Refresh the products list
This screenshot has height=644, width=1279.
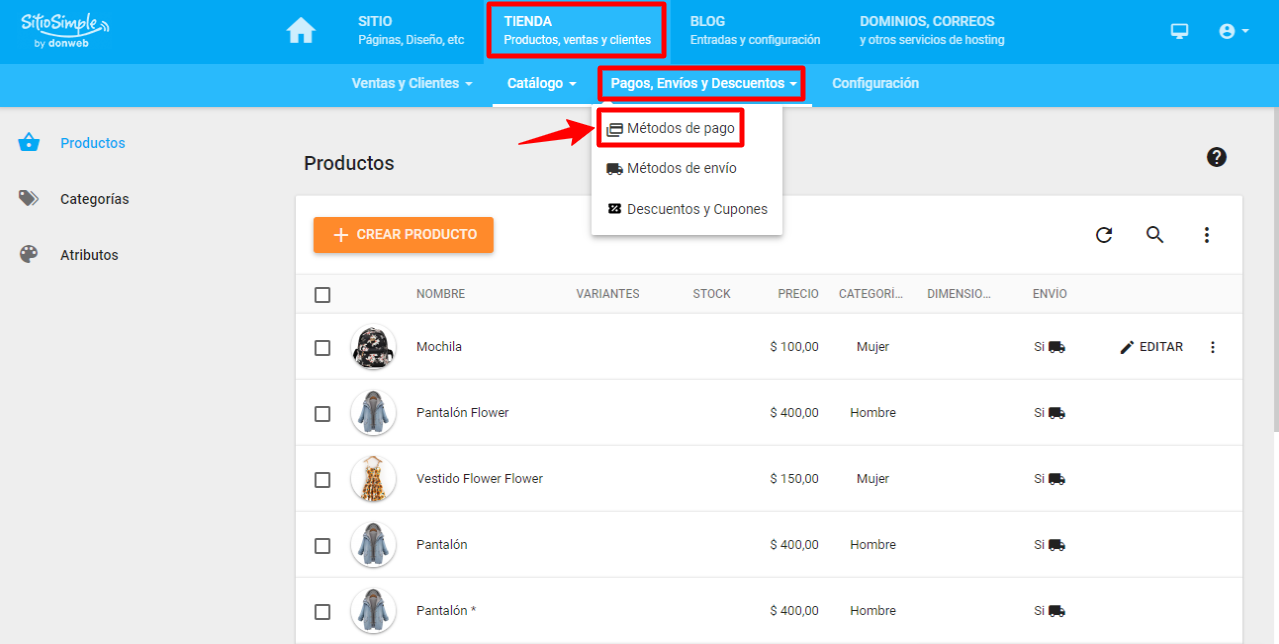(x=1104, y=235)
